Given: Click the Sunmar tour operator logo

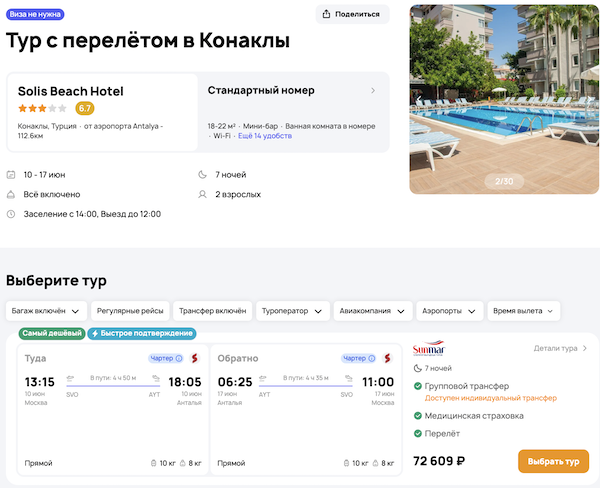Looking at the screenshot, I should click(x=429, y=349).
